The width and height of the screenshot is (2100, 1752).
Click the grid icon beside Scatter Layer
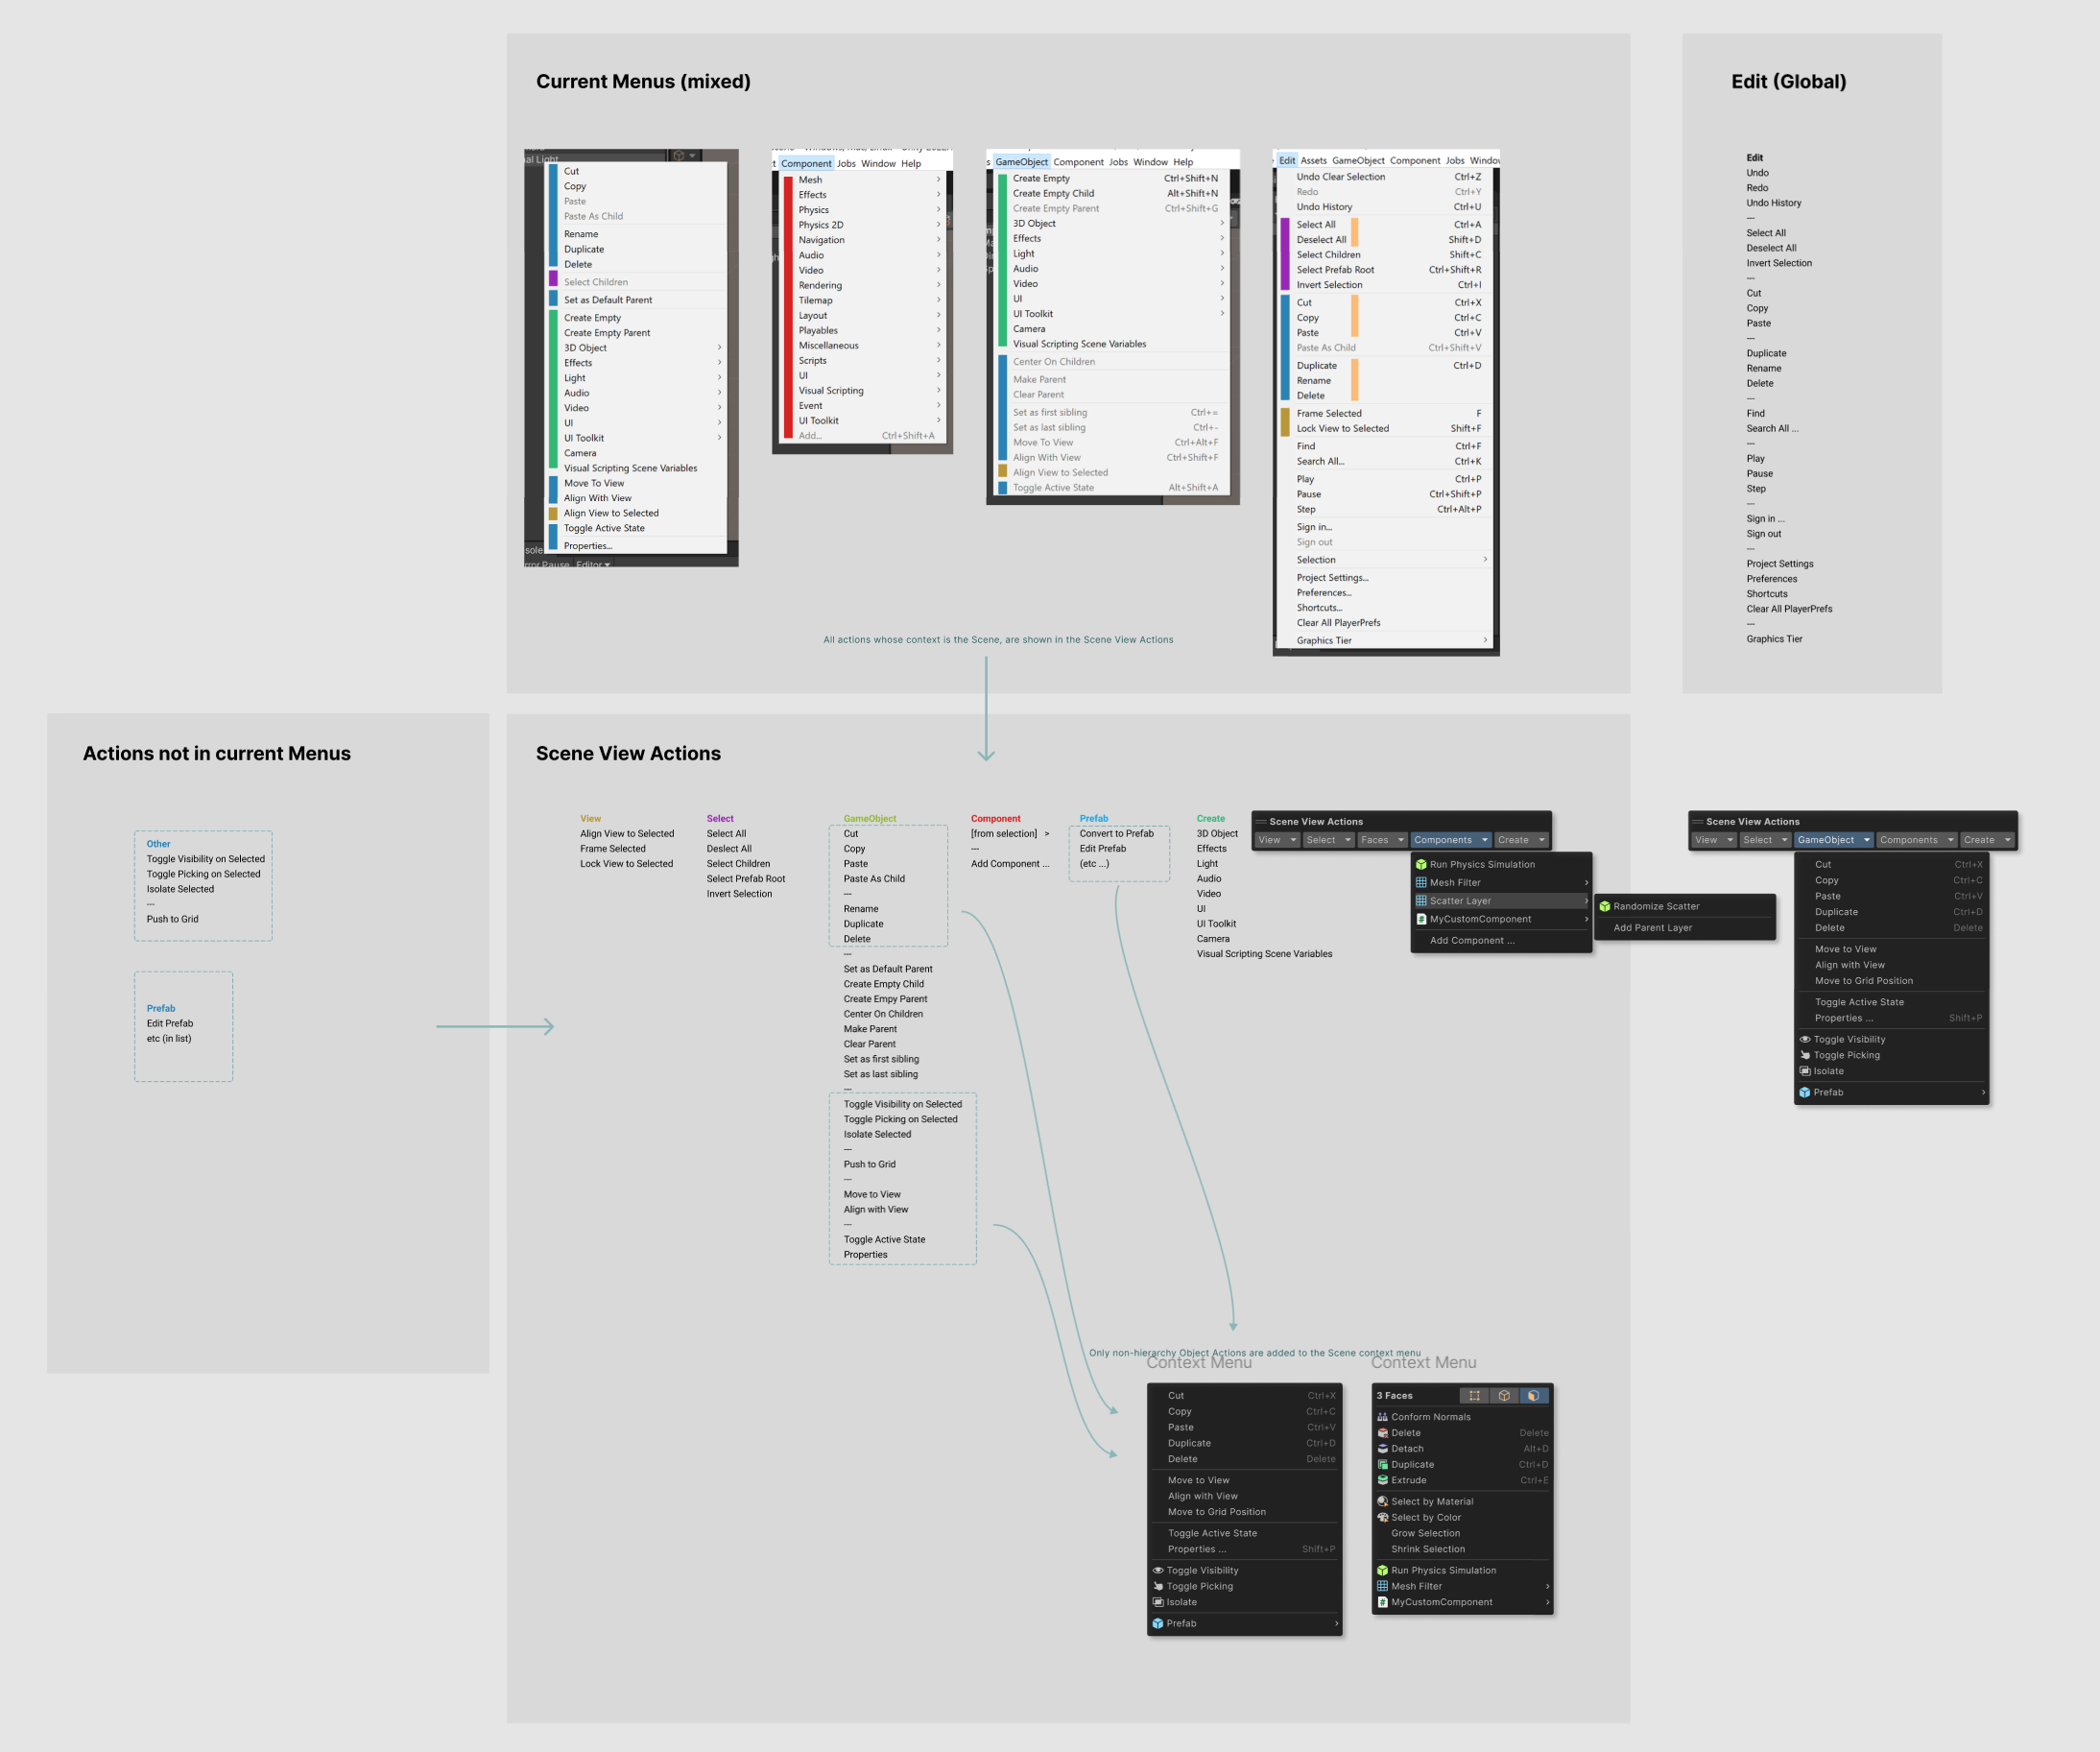pos(1421,900)
